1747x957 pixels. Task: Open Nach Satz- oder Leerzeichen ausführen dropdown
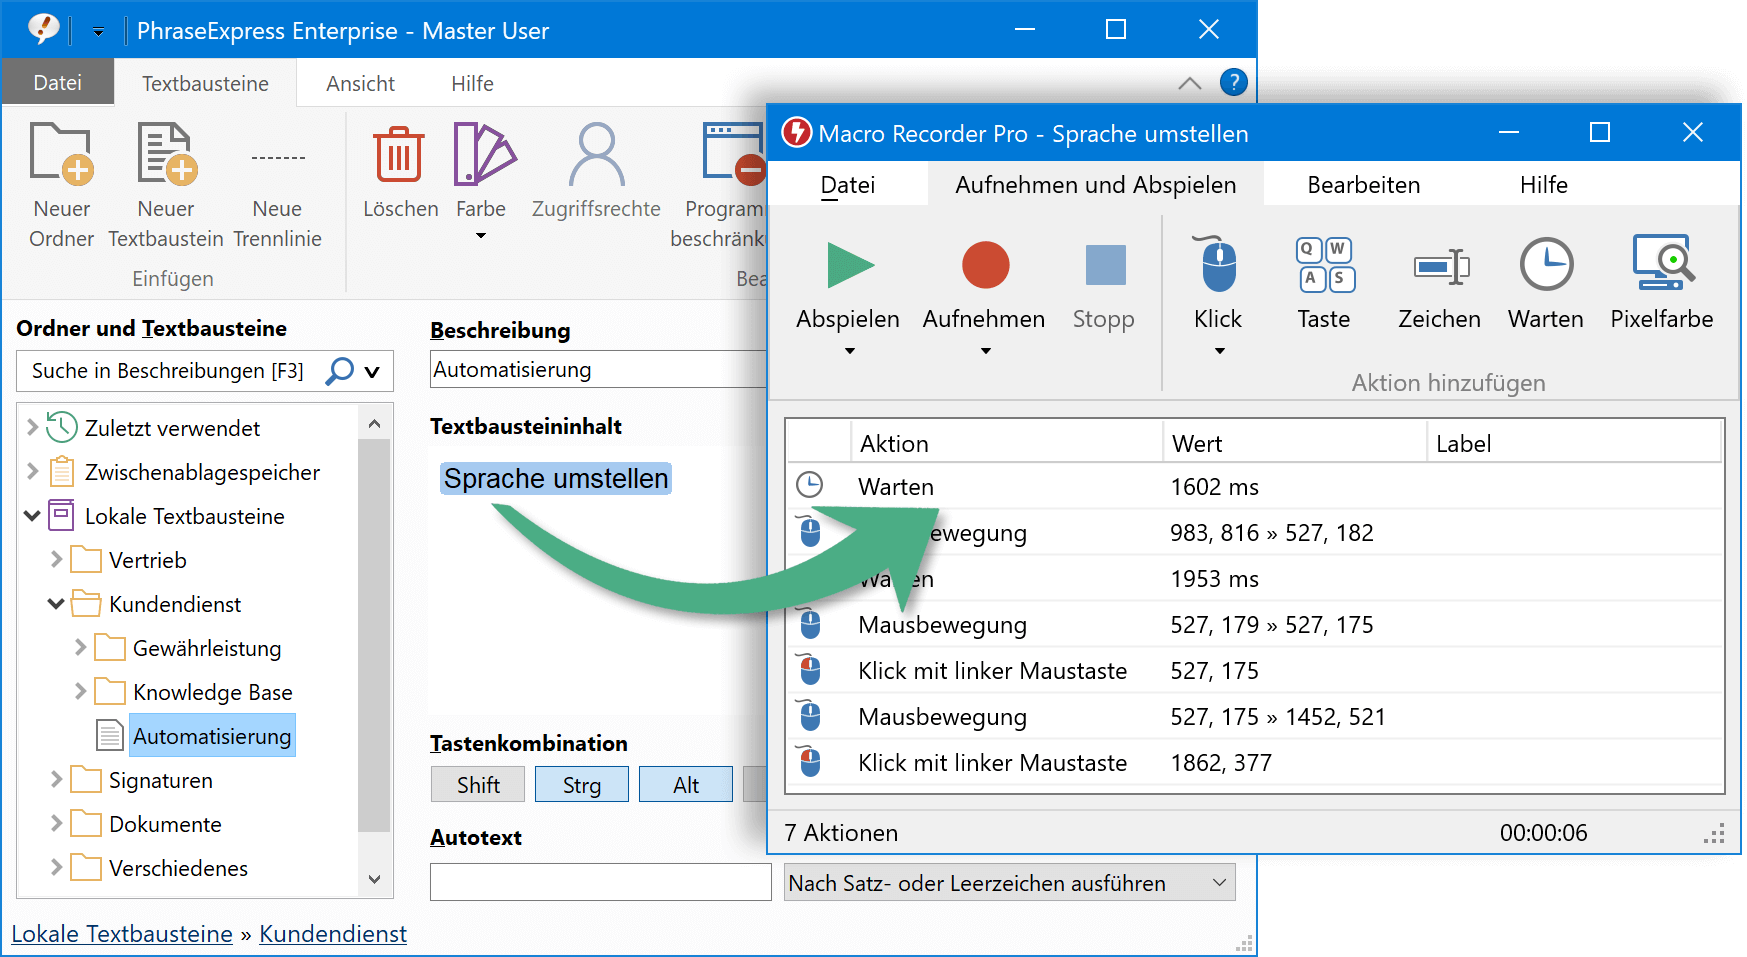[1010, 883]
